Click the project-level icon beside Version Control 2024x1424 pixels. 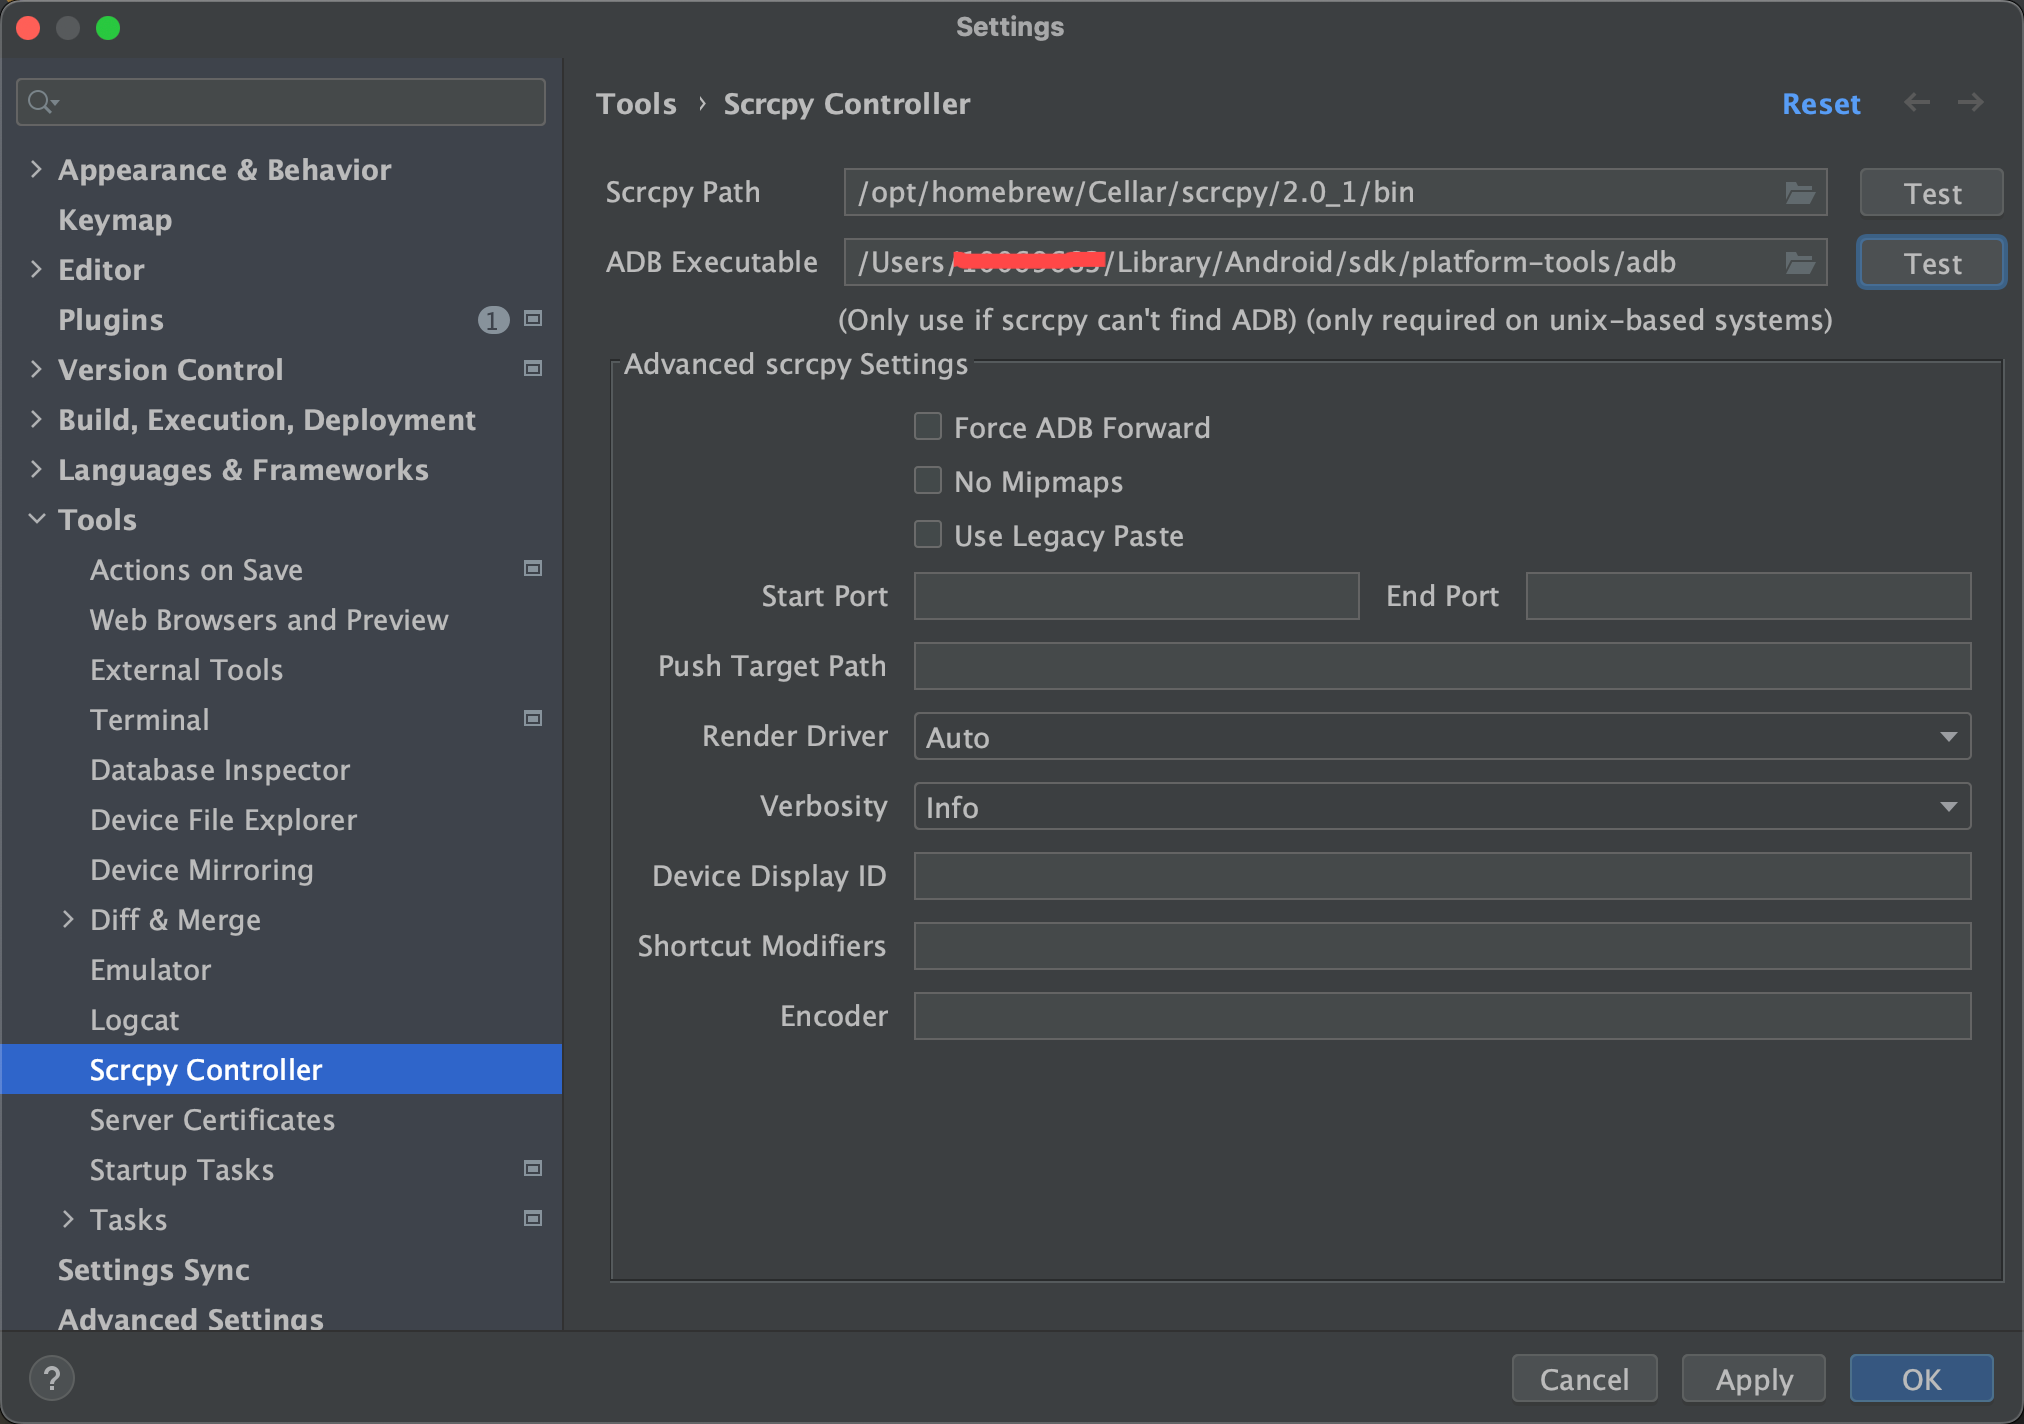pyautogui.click(x=533, y=369)
